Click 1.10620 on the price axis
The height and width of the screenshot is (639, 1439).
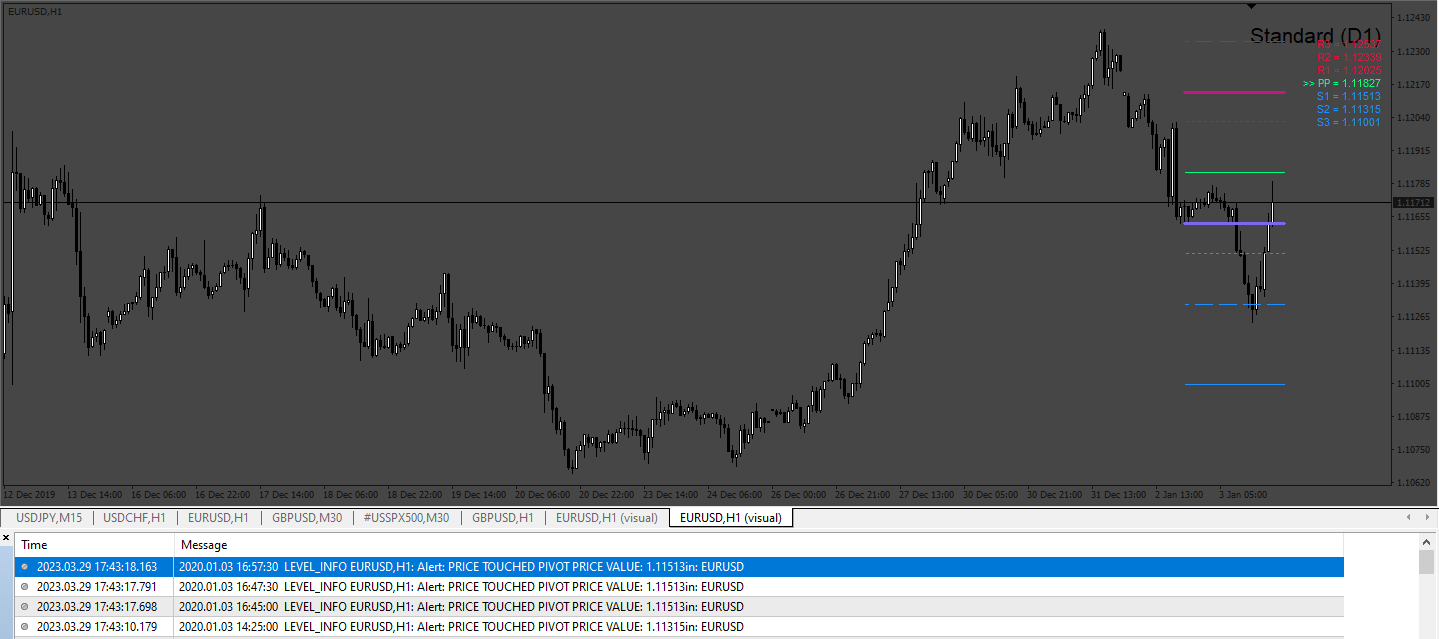(1414, 483)
